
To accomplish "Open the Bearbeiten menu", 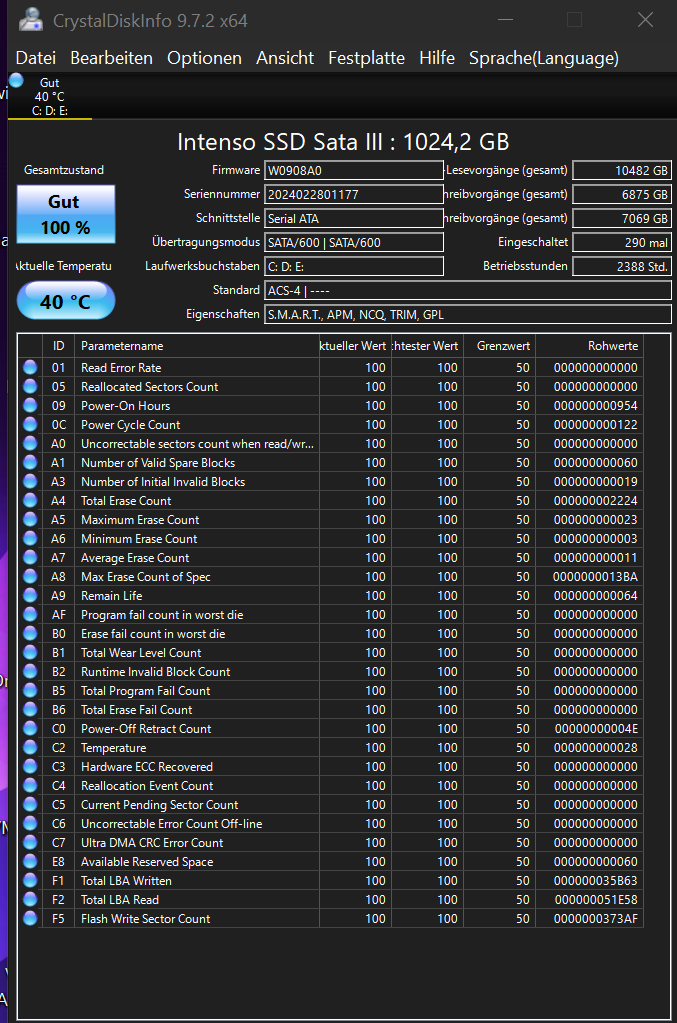I will [x=112, y=58].
